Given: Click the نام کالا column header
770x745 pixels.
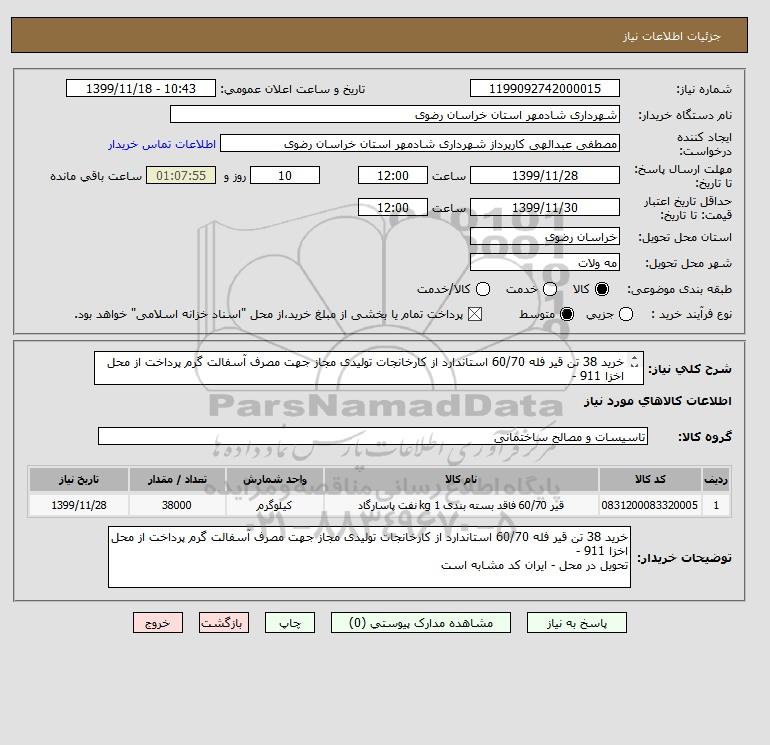Looking at the screenshot, I should pyautogui.click(x=461, y=479).
